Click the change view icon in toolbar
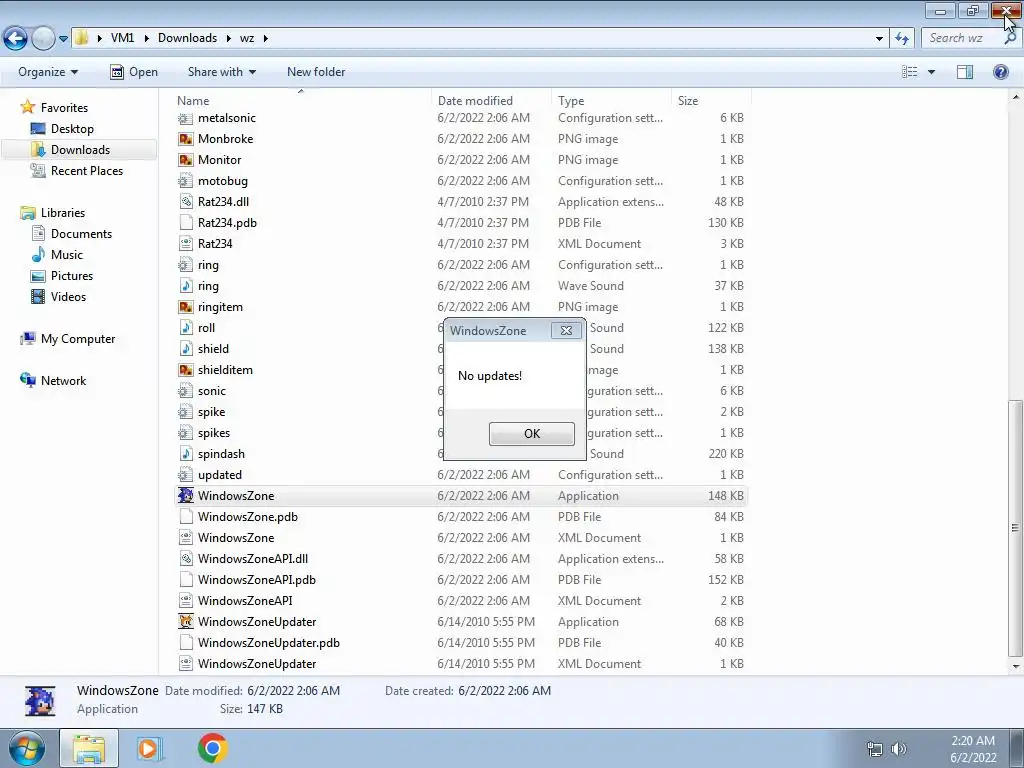This screenshot has height=768, width=1024. (910, 72)
